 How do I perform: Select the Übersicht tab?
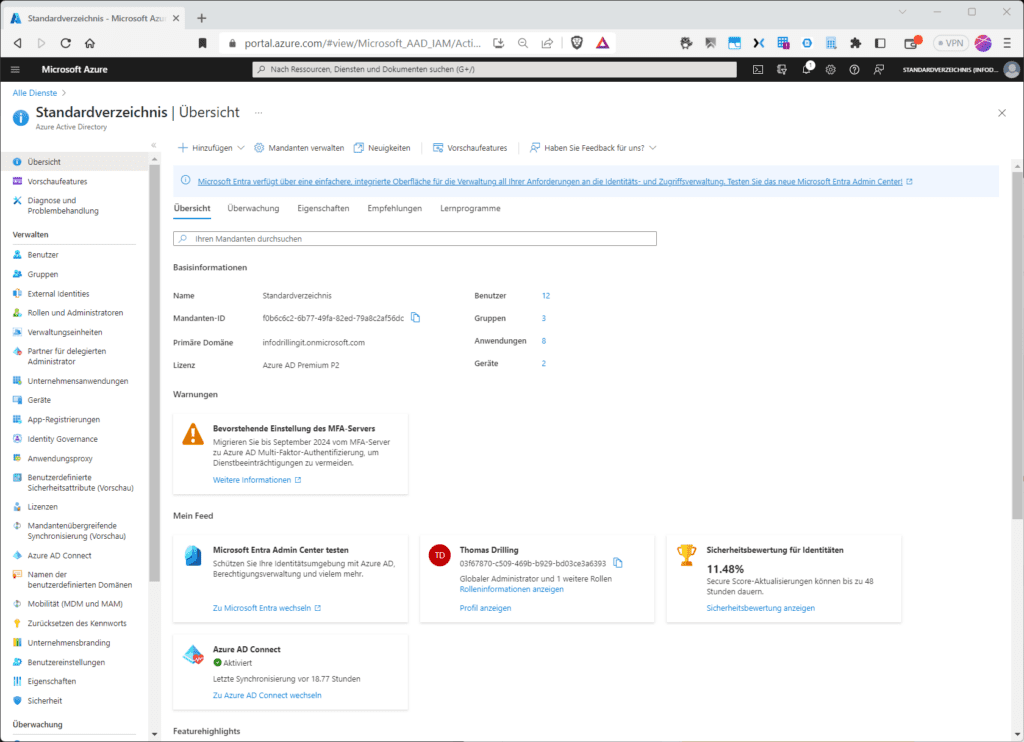tap(192, 208)
